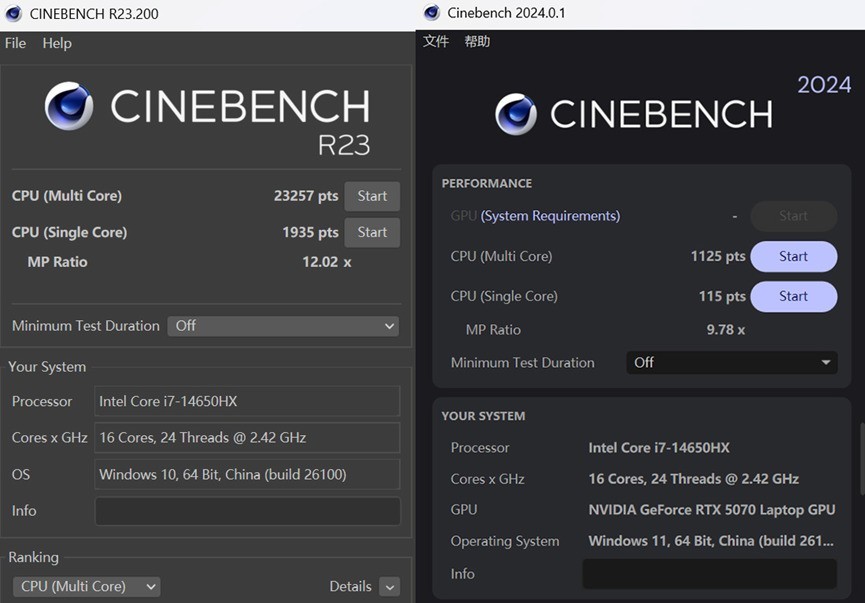Click the Cinebench 2024 sphere logo
Viewport: 865px width, 603px height.
click(x=516, y=114)
